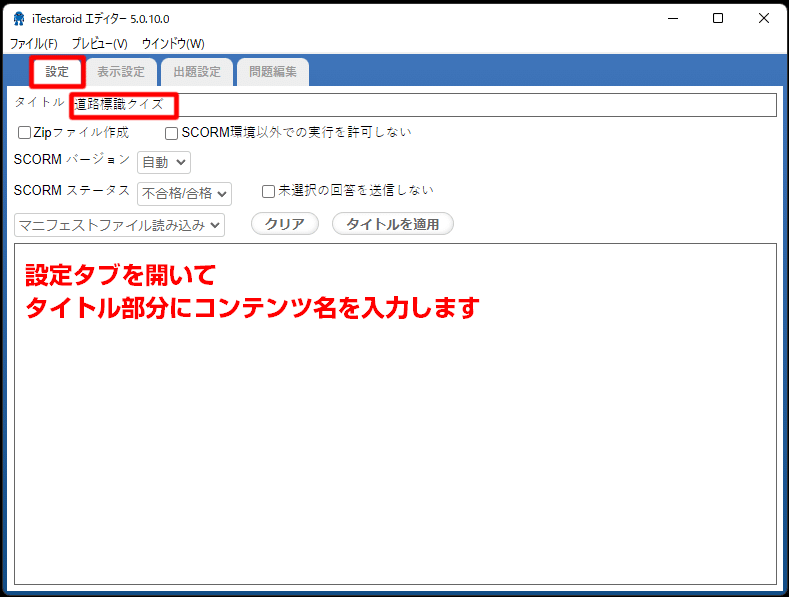
Task: Click the iTestaroid app icon in title bar
Action: coord(19,19)
